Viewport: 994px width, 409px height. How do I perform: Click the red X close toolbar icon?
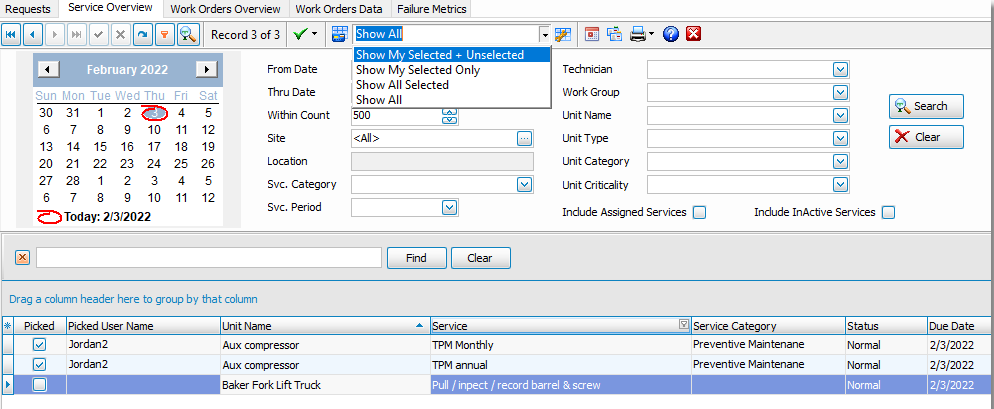click(693, 34)
